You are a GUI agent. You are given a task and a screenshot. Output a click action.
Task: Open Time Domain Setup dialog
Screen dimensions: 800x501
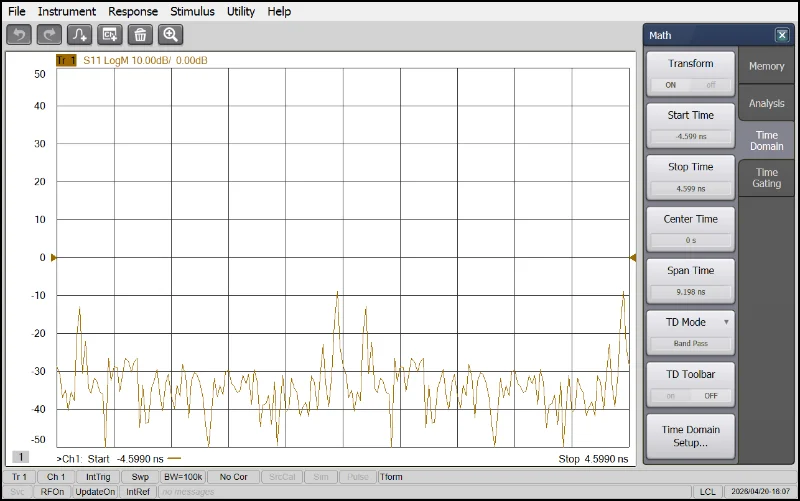[x=690, y=436]
